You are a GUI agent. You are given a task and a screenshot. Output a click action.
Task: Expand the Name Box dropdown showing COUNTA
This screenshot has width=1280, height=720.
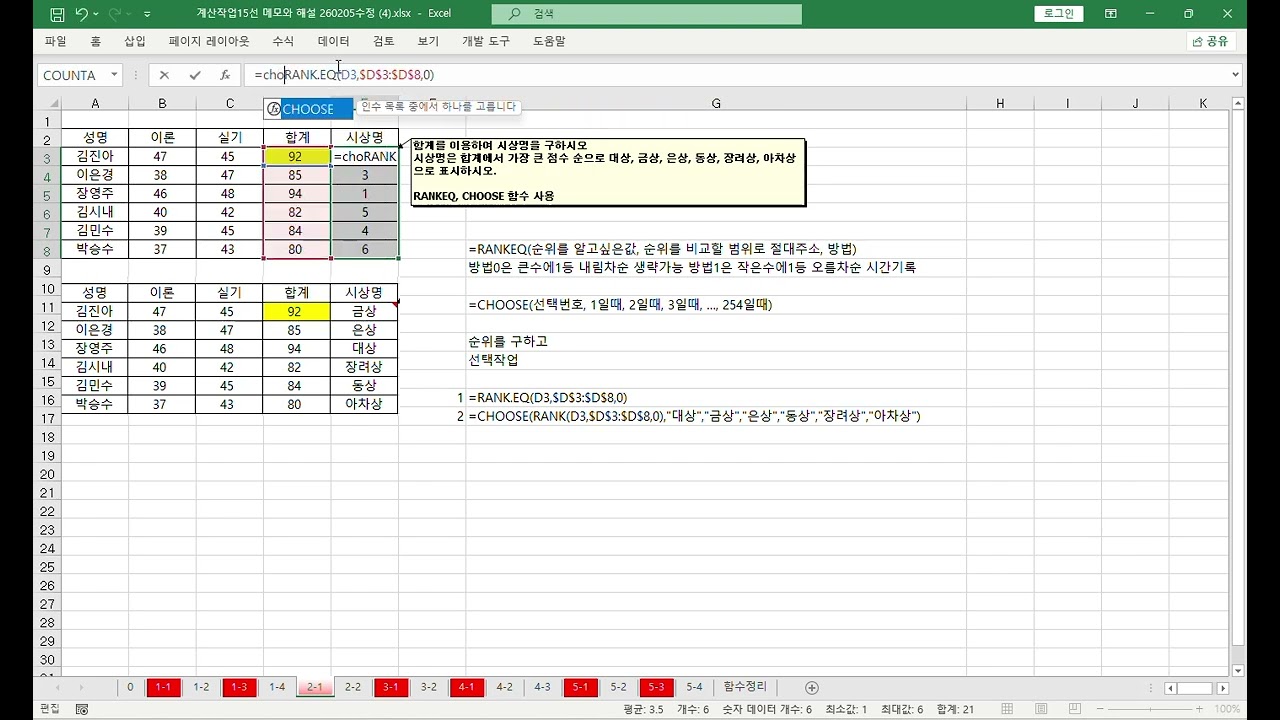[114, 75]
